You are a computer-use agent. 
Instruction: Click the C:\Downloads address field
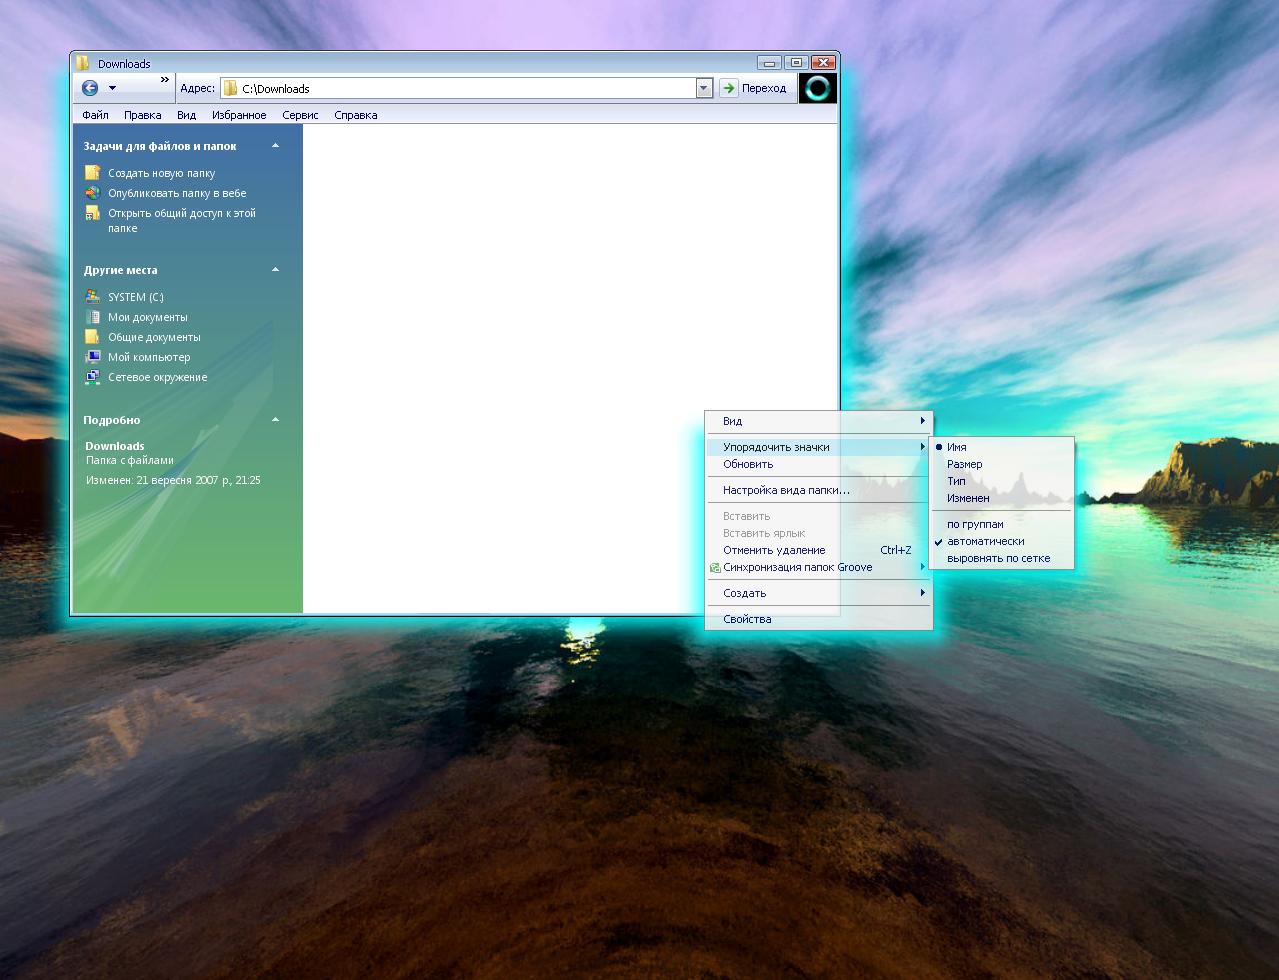(x=458, y=88)
